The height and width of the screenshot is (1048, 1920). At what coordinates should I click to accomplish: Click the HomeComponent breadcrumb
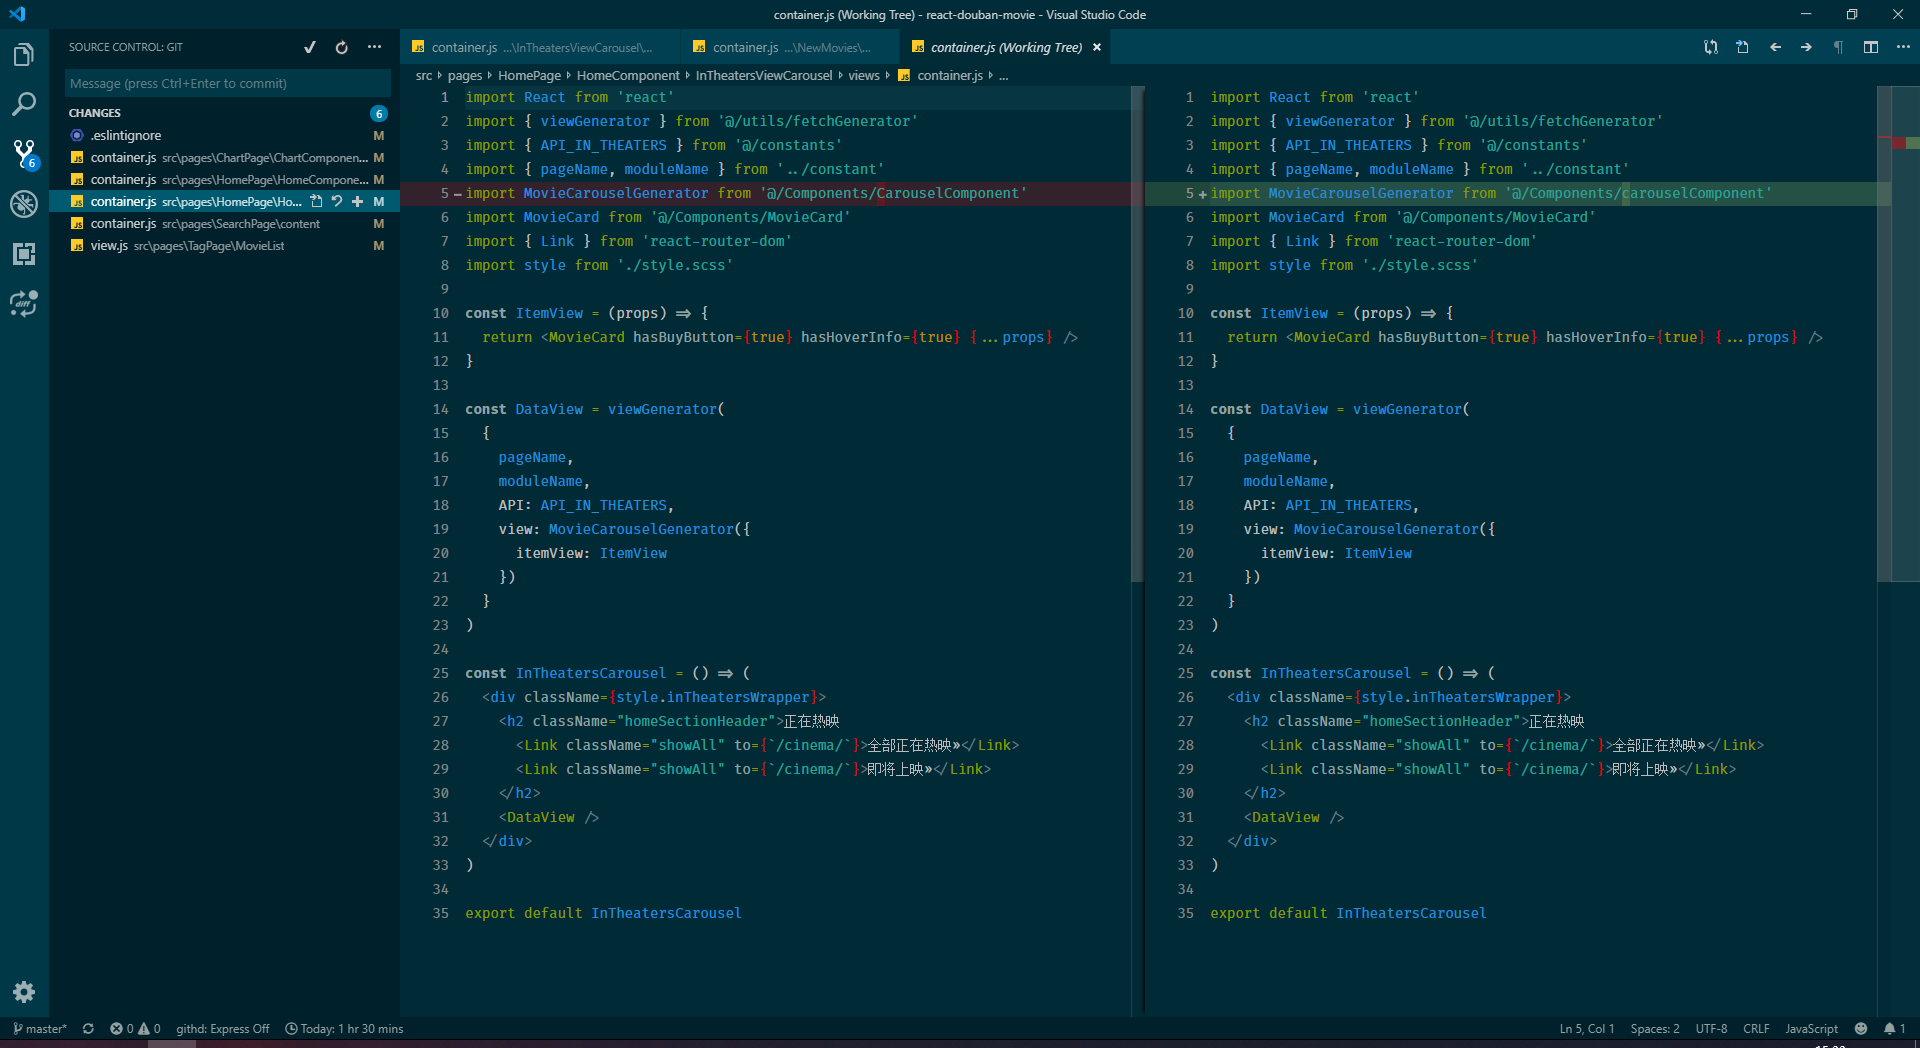628,75
